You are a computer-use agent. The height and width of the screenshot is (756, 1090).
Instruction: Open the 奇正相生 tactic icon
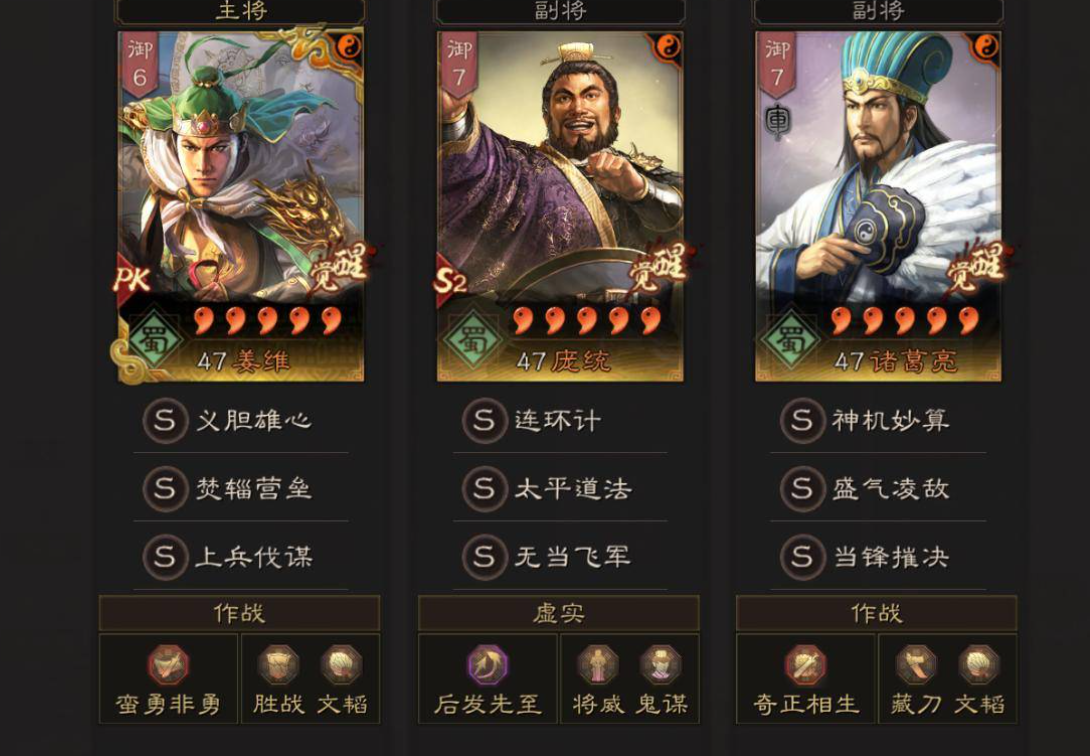806,665
